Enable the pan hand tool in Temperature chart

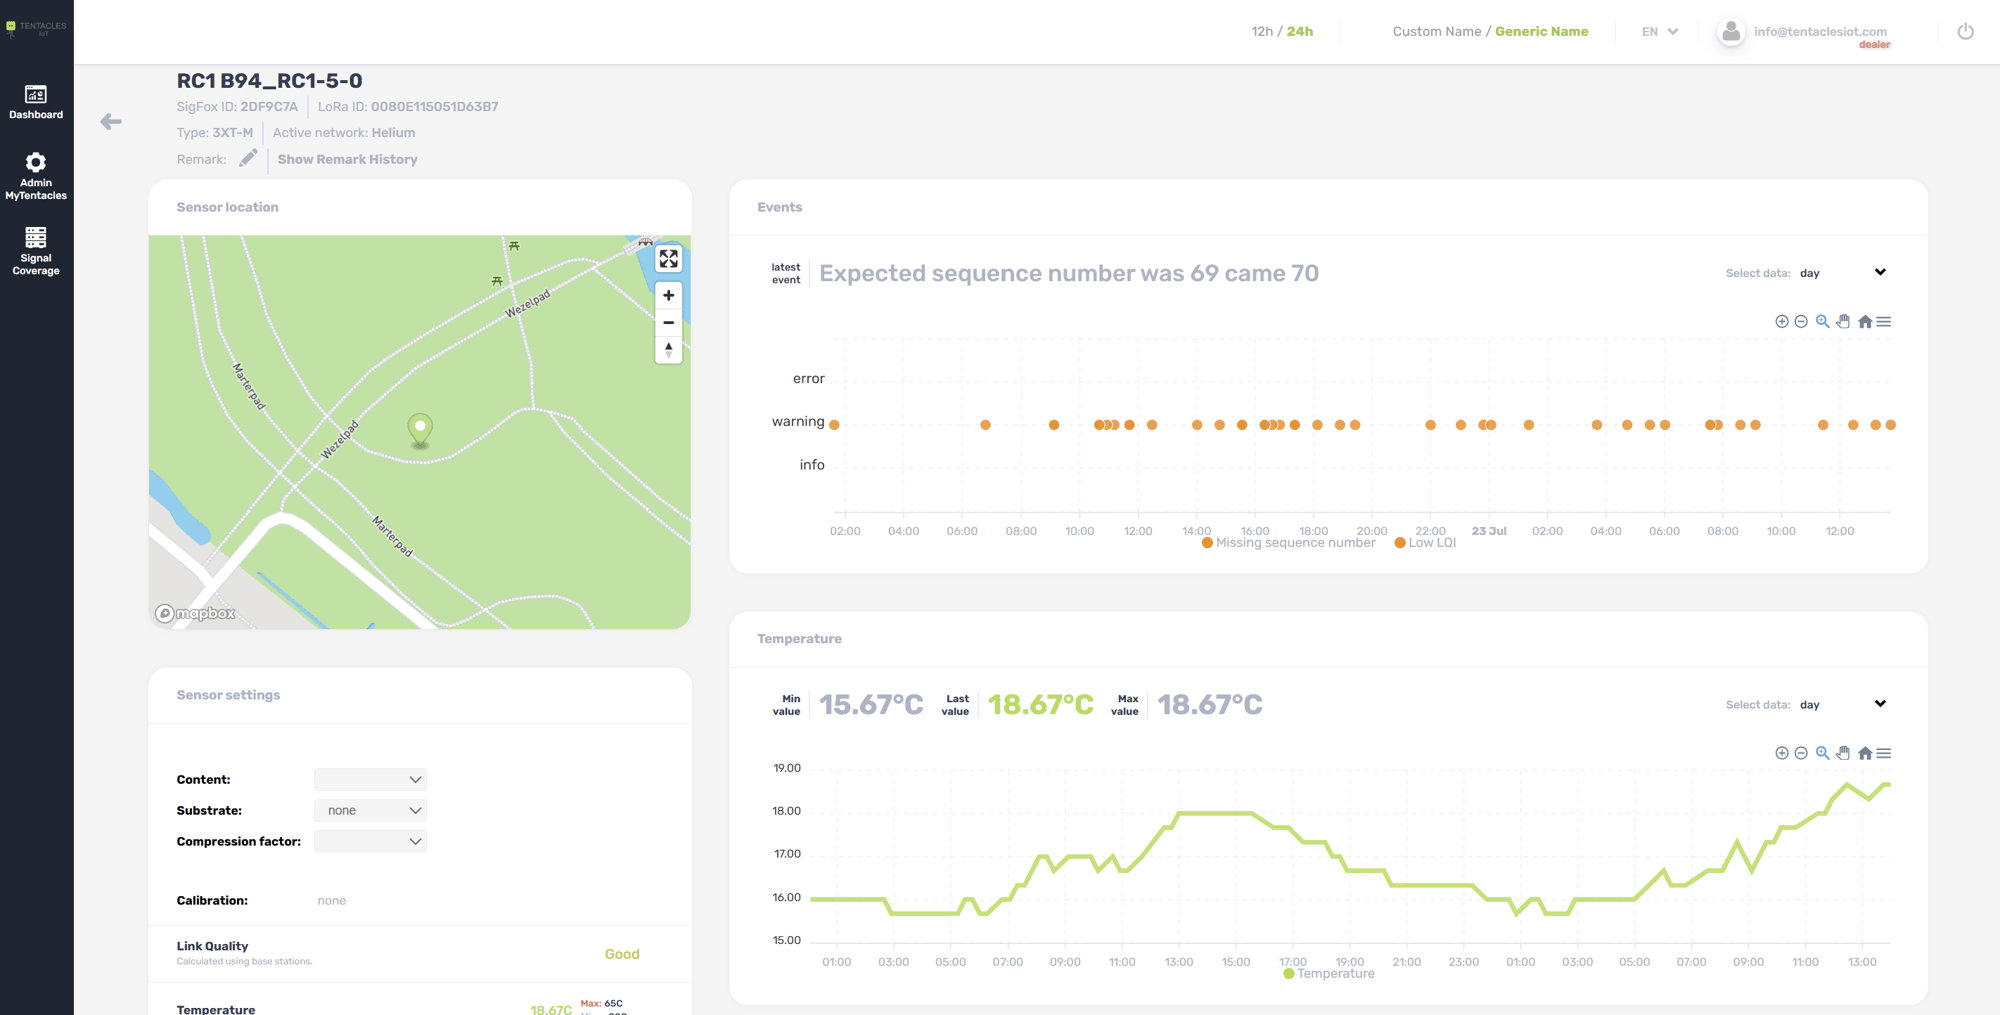[1843, 753]
